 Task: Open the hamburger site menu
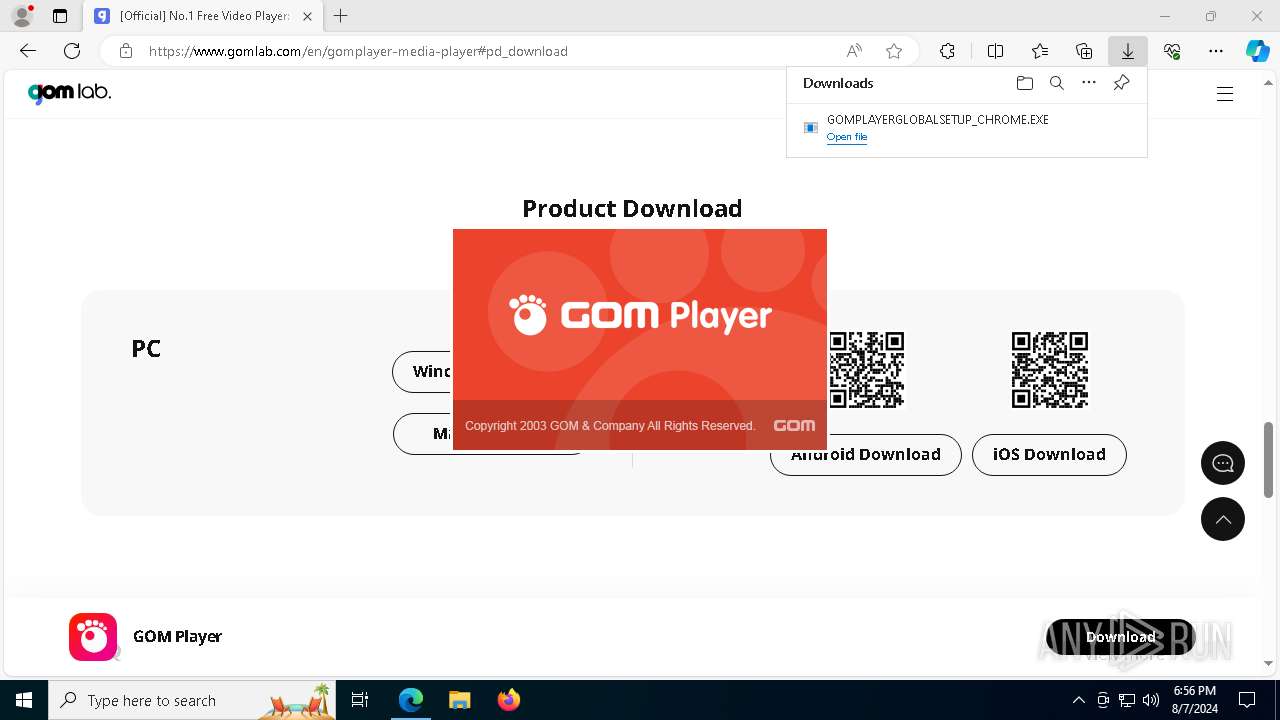point(1225,94)
